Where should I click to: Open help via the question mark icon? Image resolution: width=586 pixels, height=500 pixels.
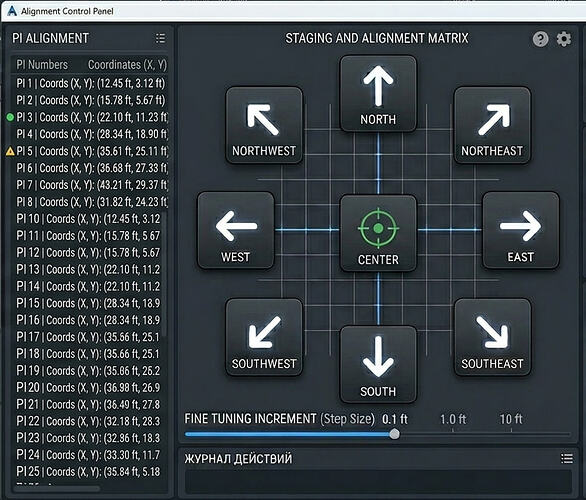point(540,39)
